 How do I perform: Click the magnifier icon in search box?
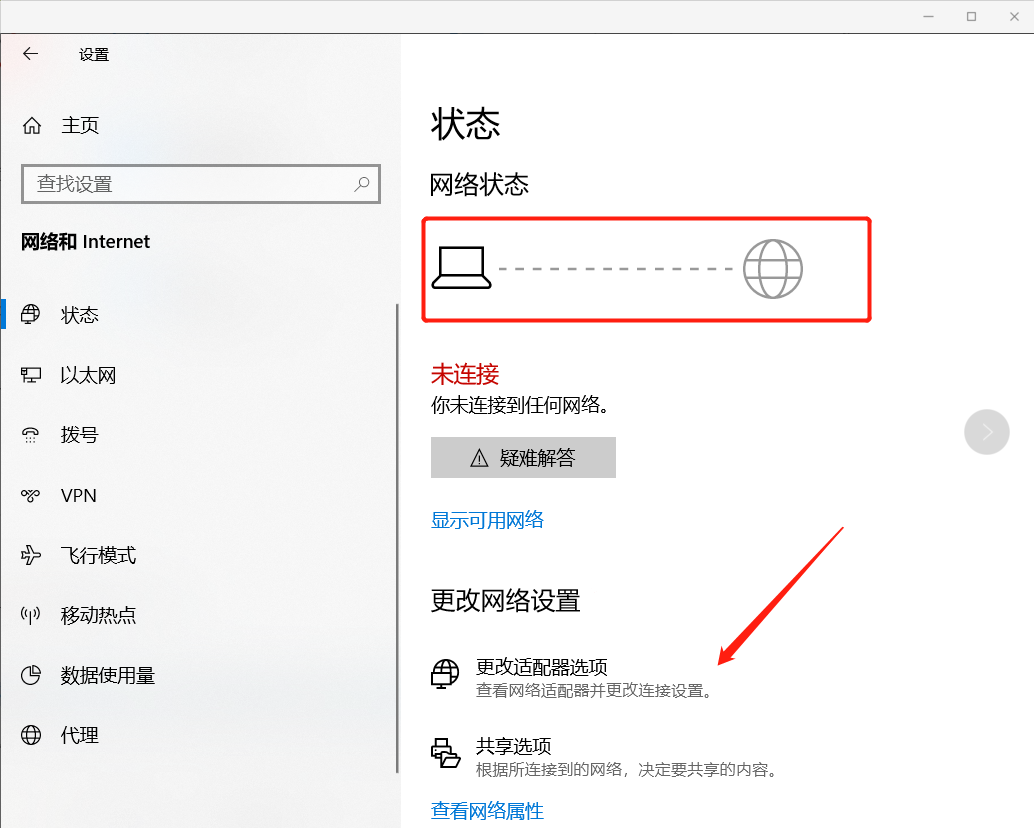pos(361,184)
